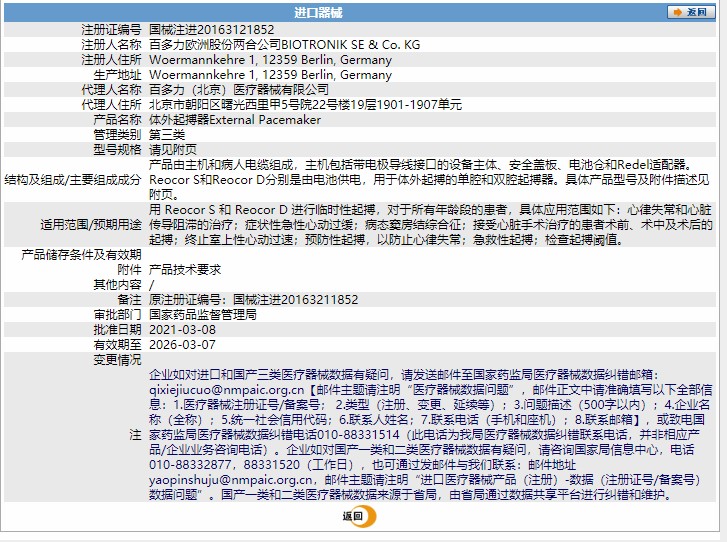Select registrant name BIOTRONIK SE & Co. KG

[351, 45]
